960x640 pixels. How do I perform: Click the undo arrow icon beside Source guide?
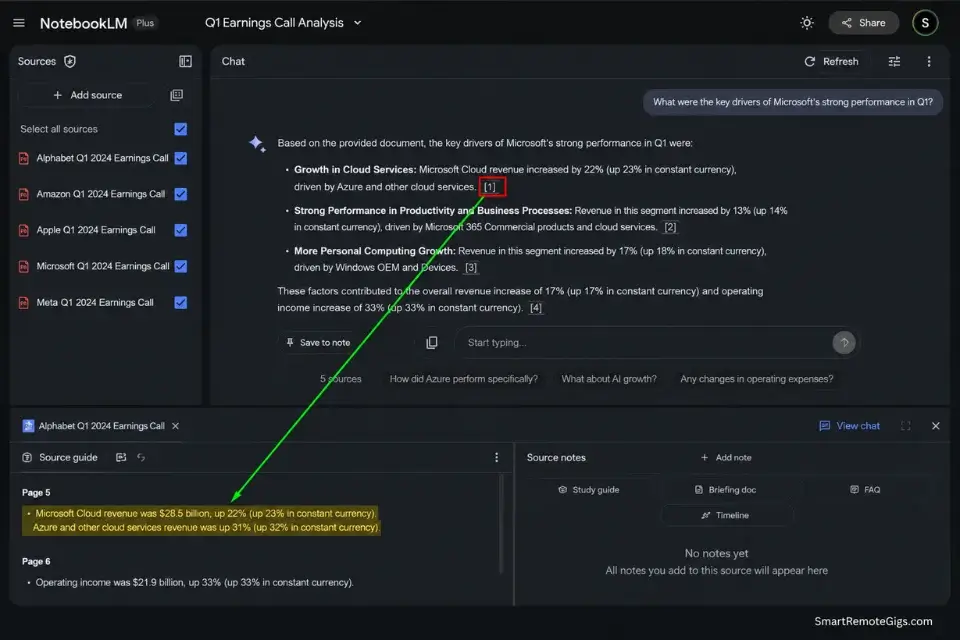(x=141, y=457)
